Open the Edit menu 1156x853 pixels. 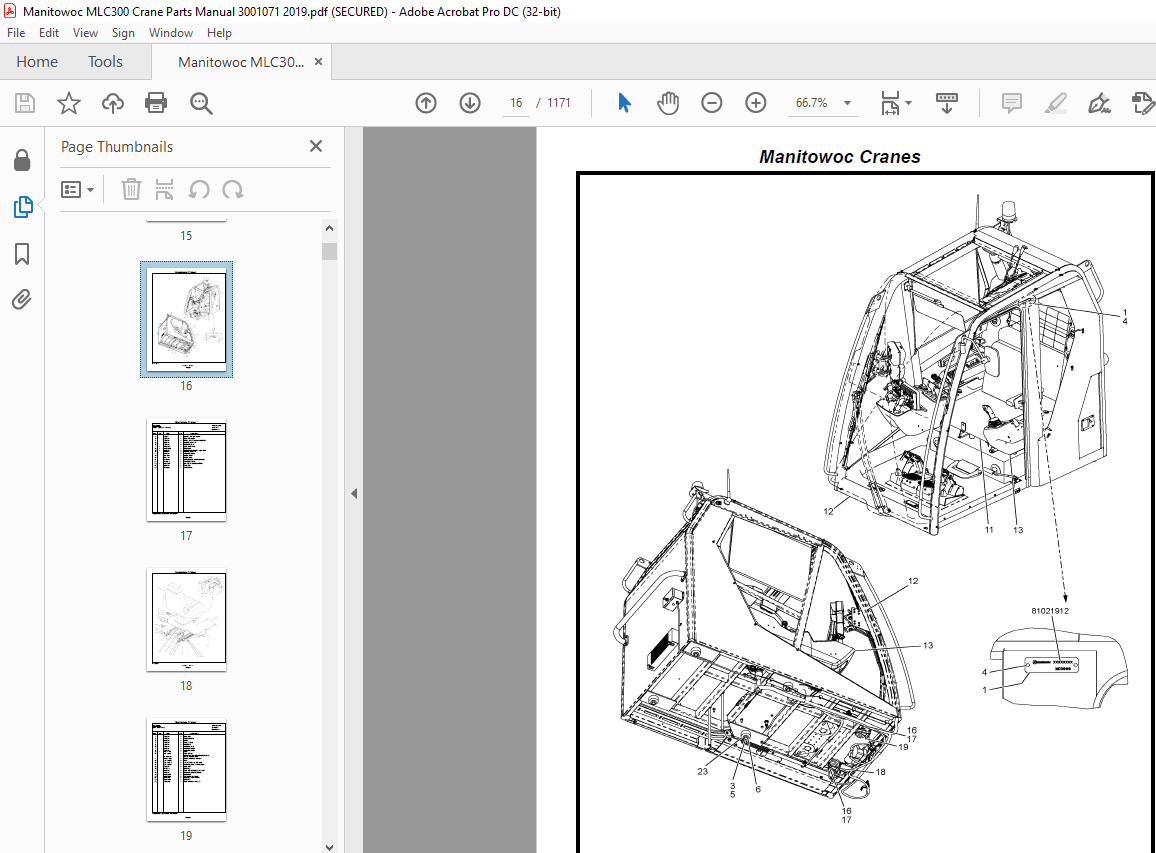point(49,33)
